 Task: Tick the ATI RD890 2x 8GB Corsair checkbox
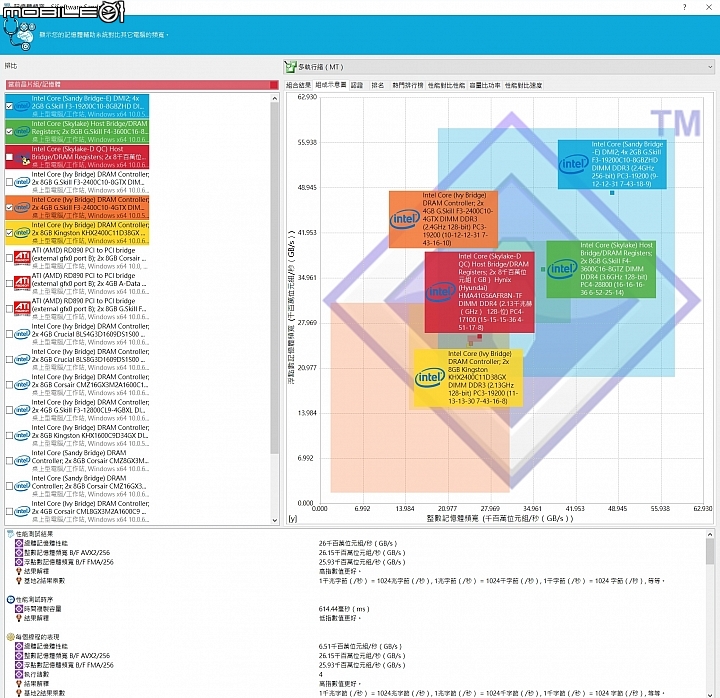click(9, 258)
